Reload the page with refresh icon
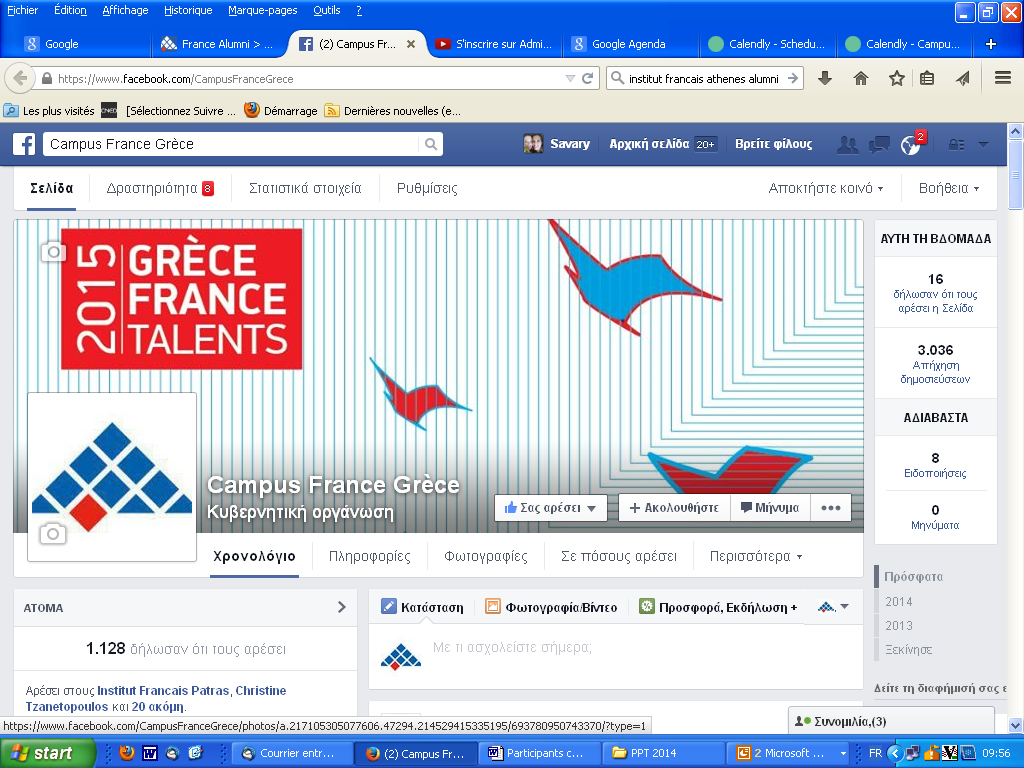The image size is (1024, 768). point(588,78)
